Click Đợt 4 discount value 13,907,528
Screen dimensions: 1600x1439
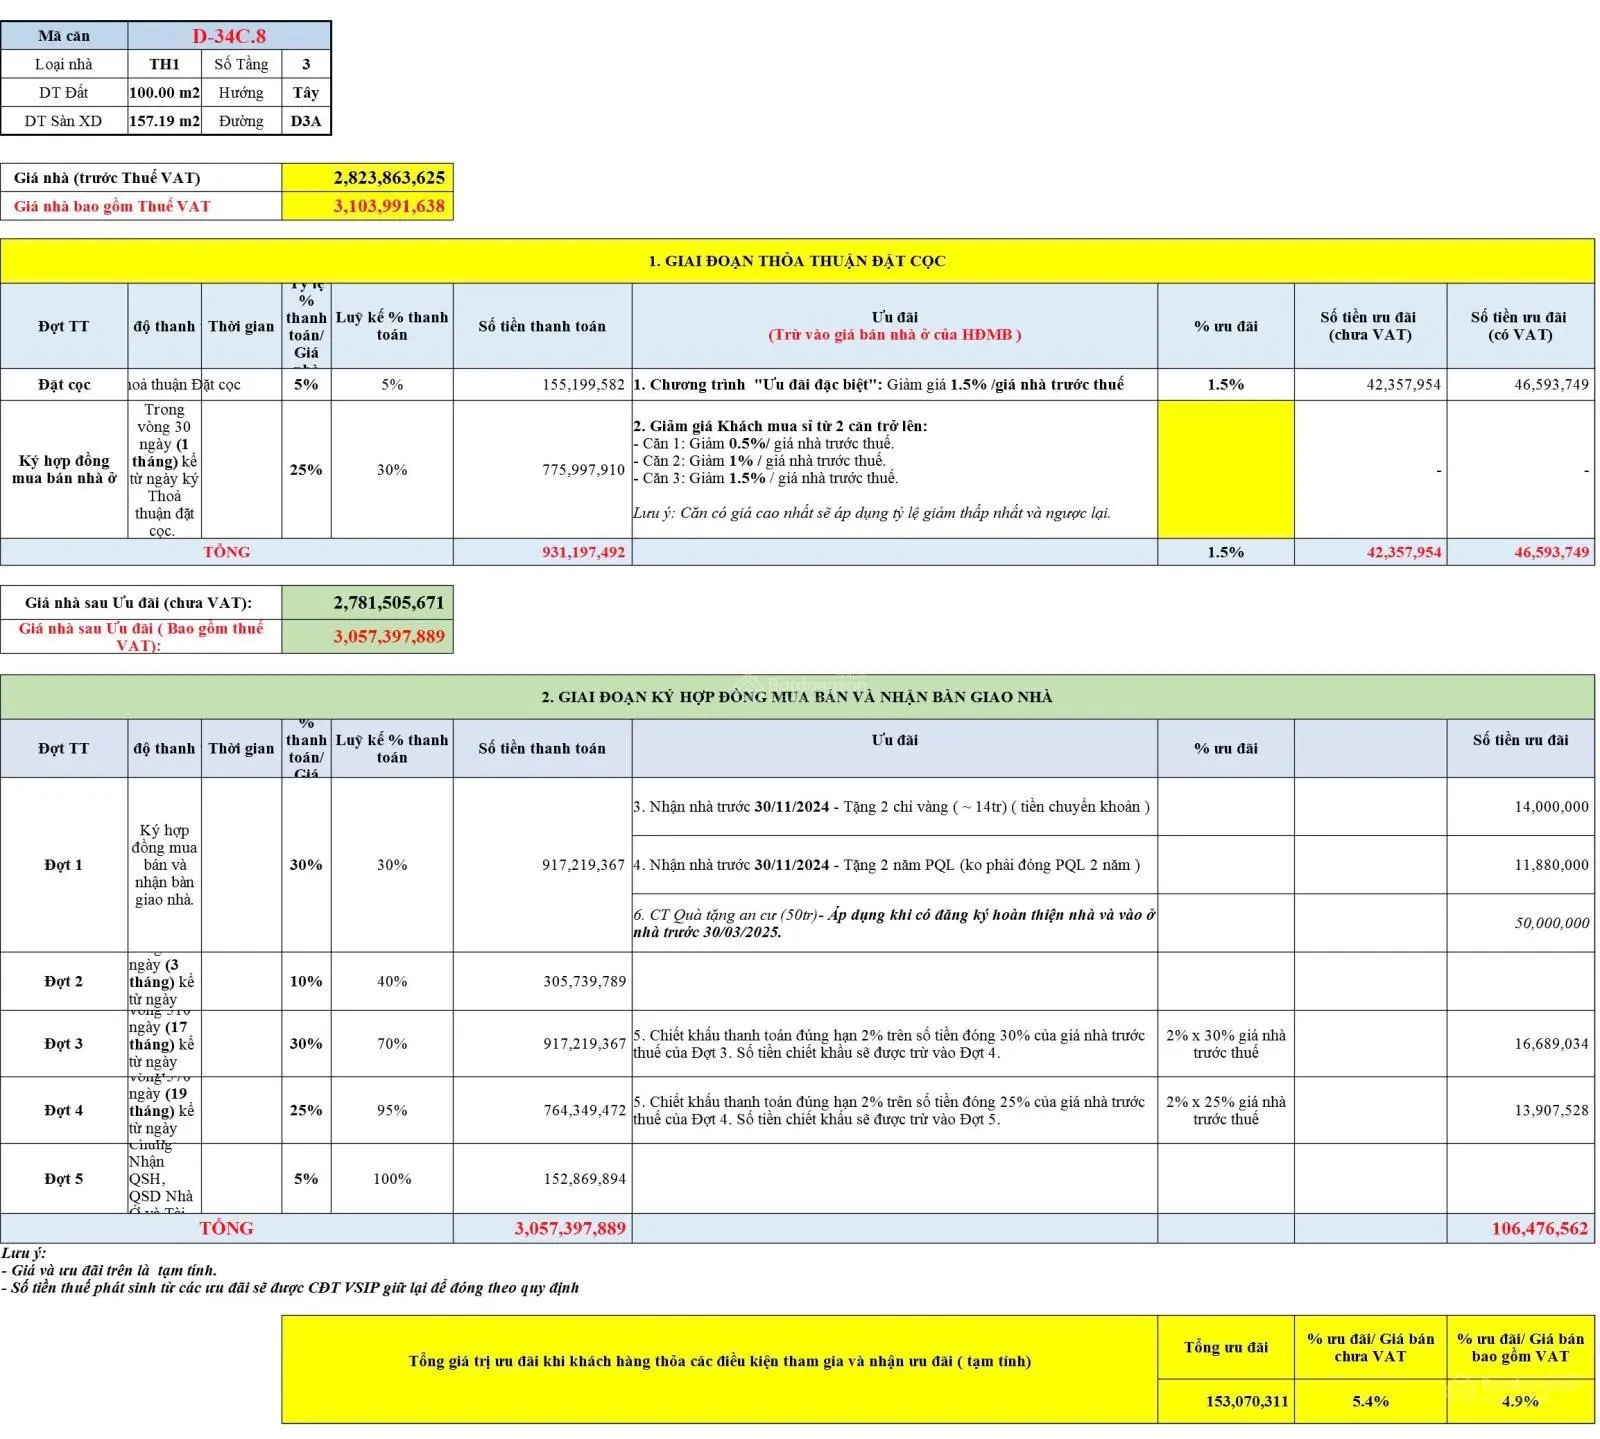(1521, 1110)
